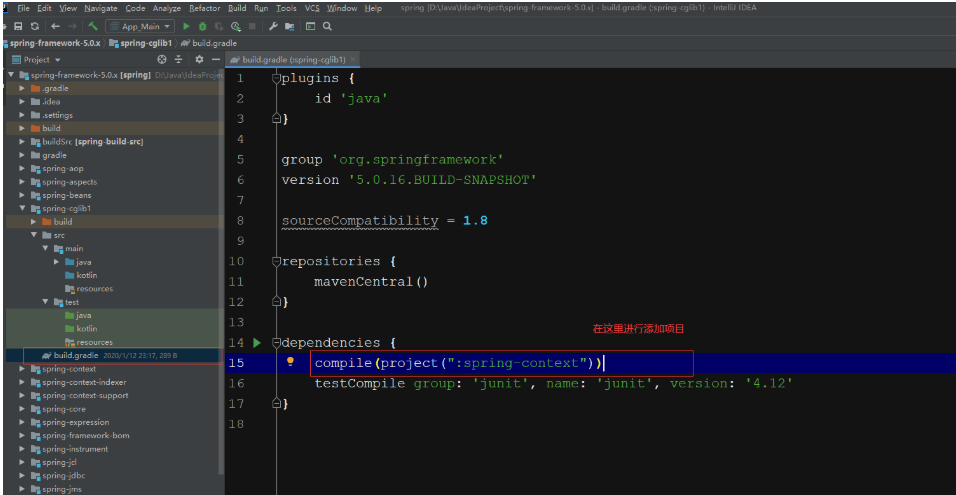Screen dimensions: 956x495
Task: Expand the spring-context module
Action: pos(22,369)
